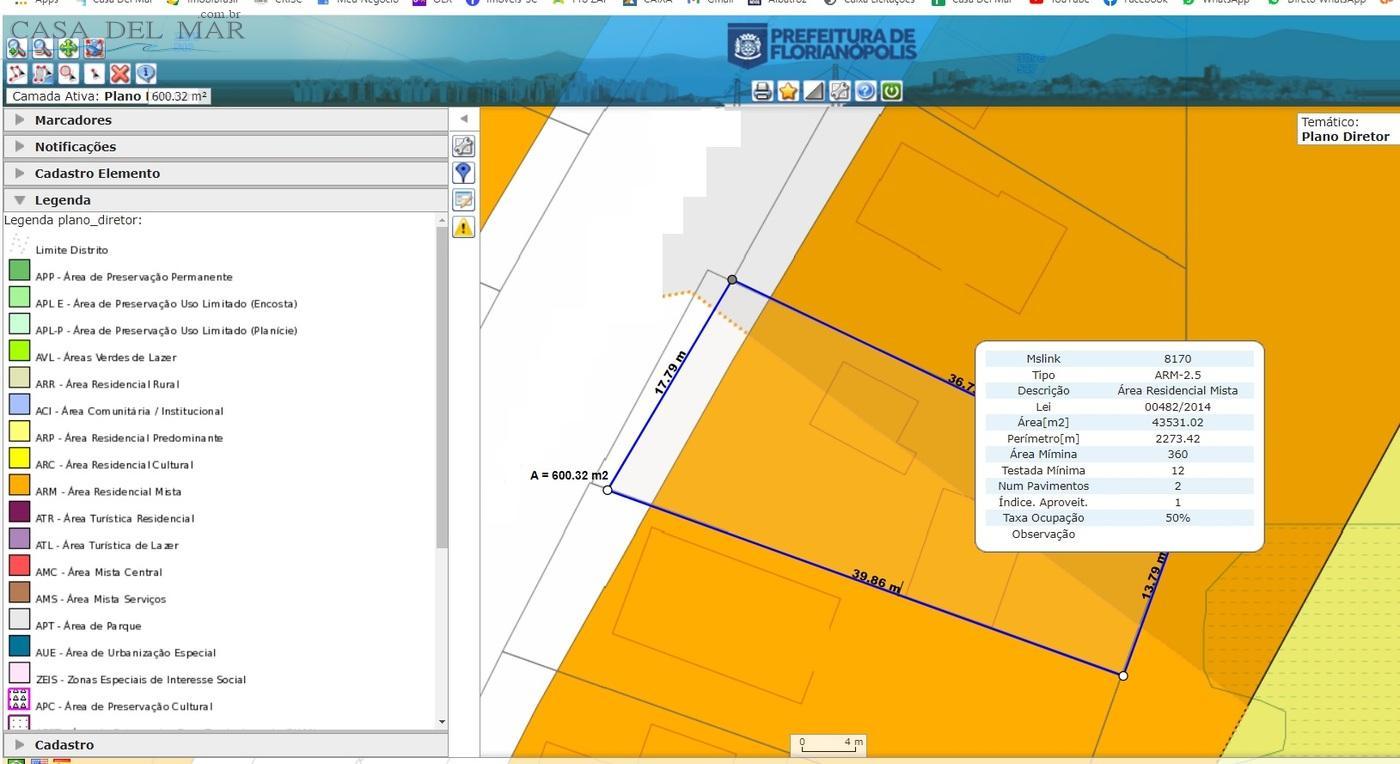
Task: Click 'ARR - Área Residencial Rural' entry
Action: [107, 384]
